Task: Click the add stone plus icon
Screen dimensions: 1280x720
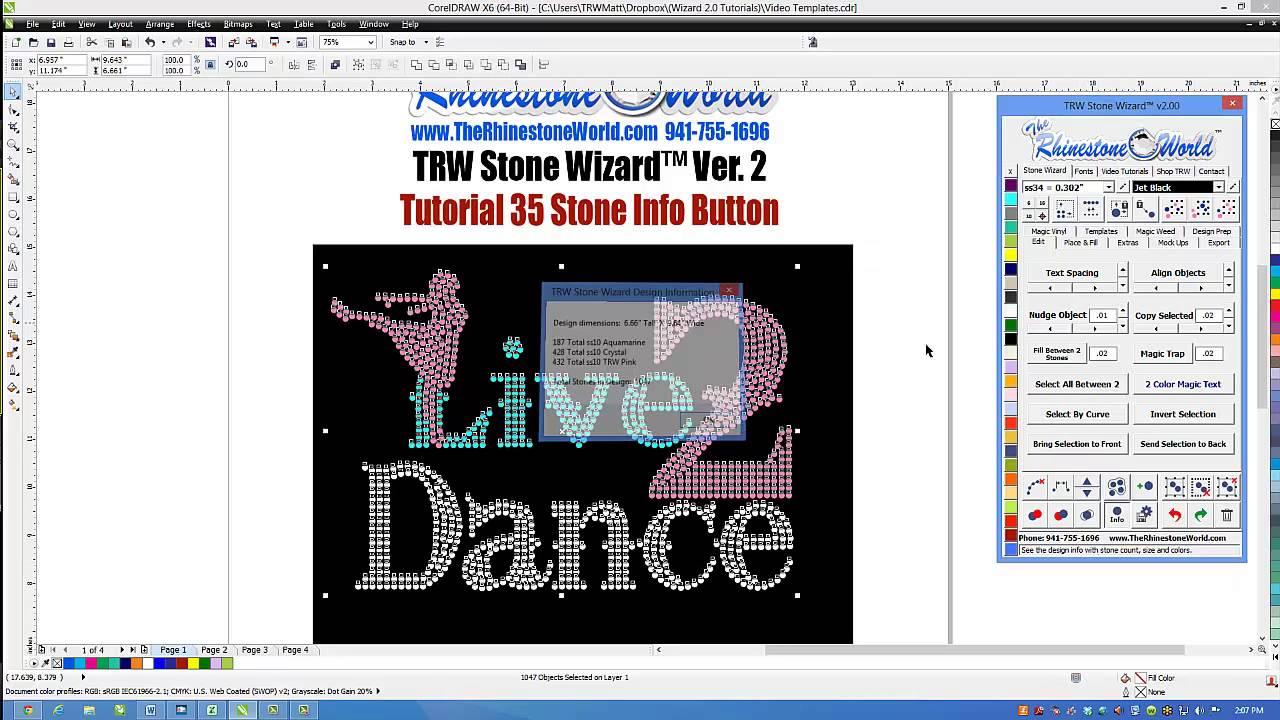Action: click(x=1144, y=487)
